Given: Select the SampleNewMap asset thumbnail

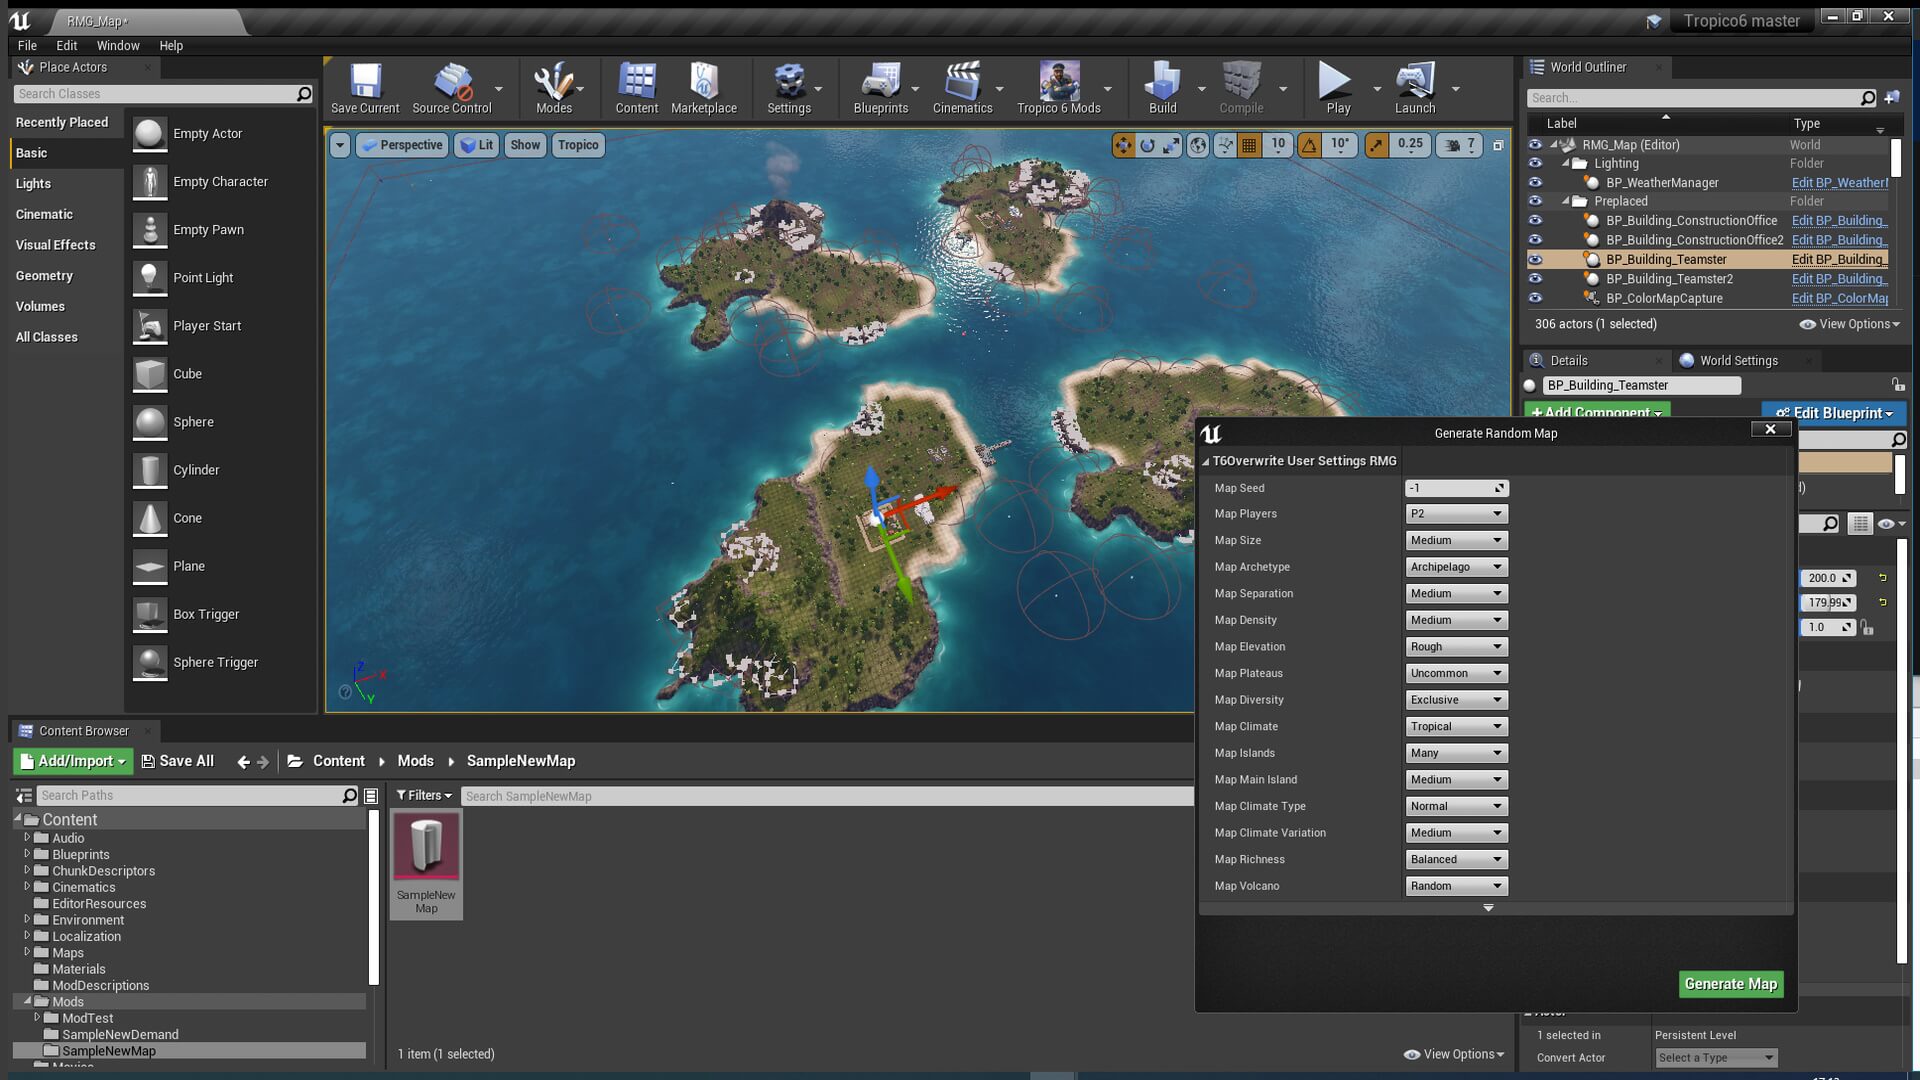Looking at the screenshot, I should click(426, 846).
